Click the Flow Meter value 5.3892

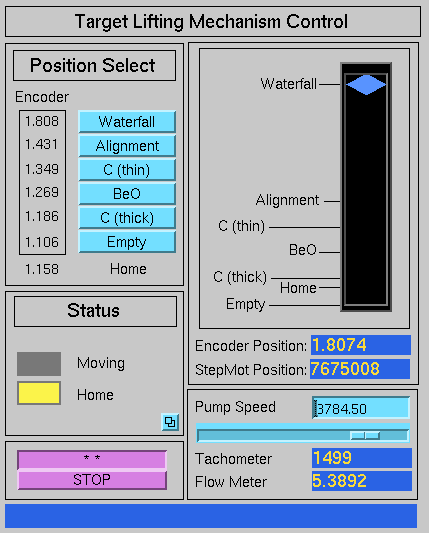pos(362,481)
